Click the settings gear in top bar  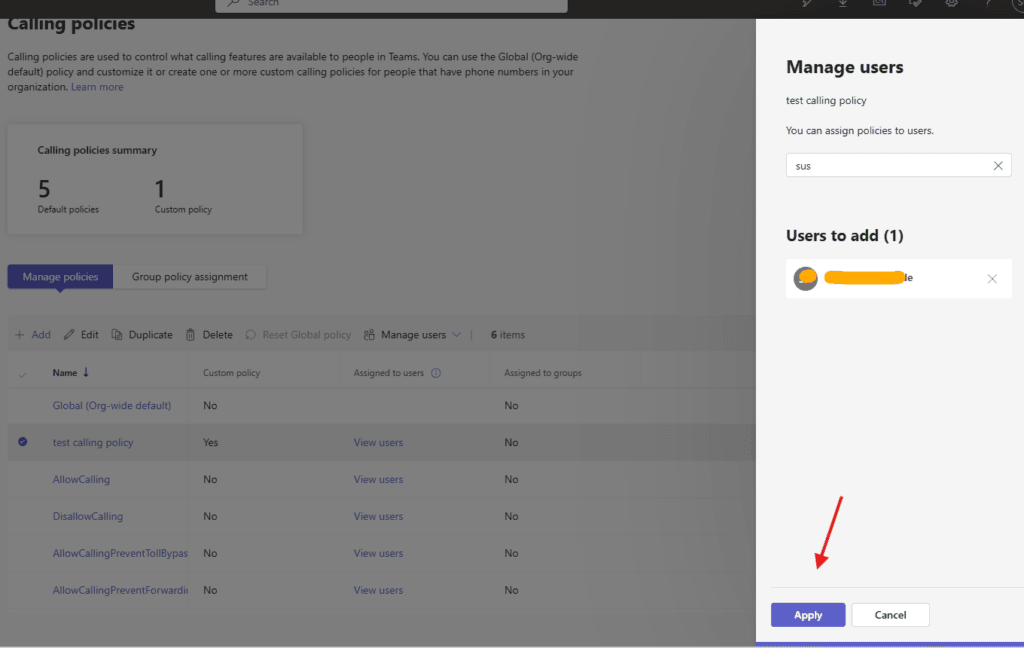coord(952,4)
